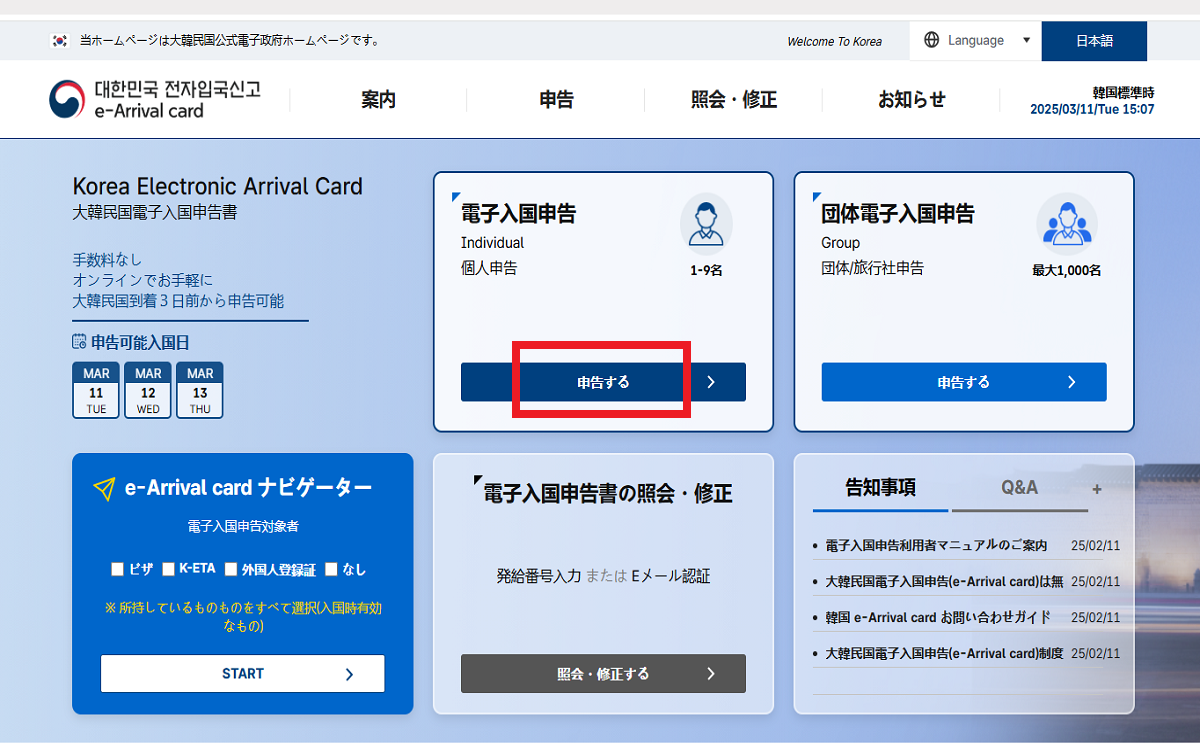The width and height of the screenshot is (1200, 743).
Task: Click the 日本語 language button
Action: pos(1094,40)
